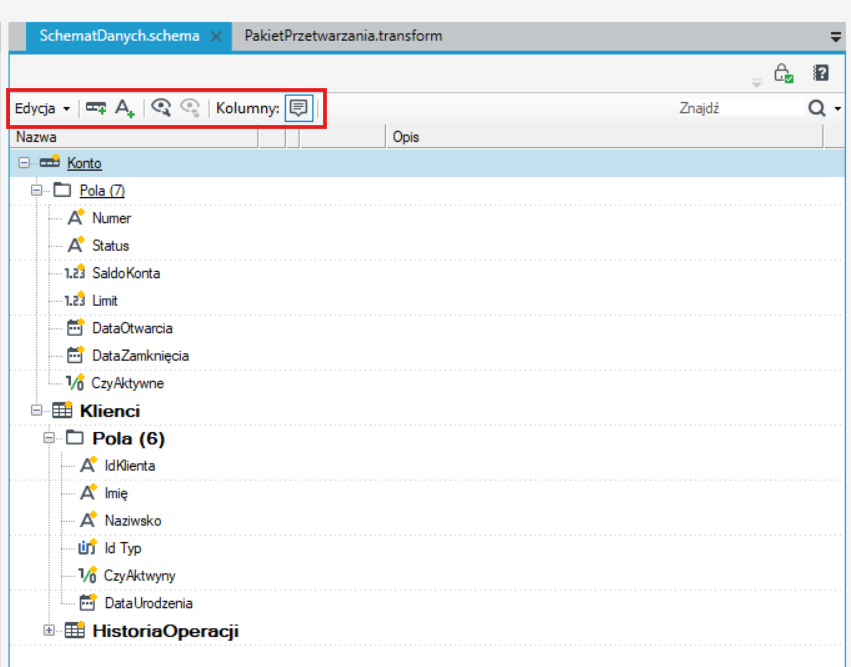Click the add text field icon
This screenshot has height=667, width=851.
coord(125,108)
